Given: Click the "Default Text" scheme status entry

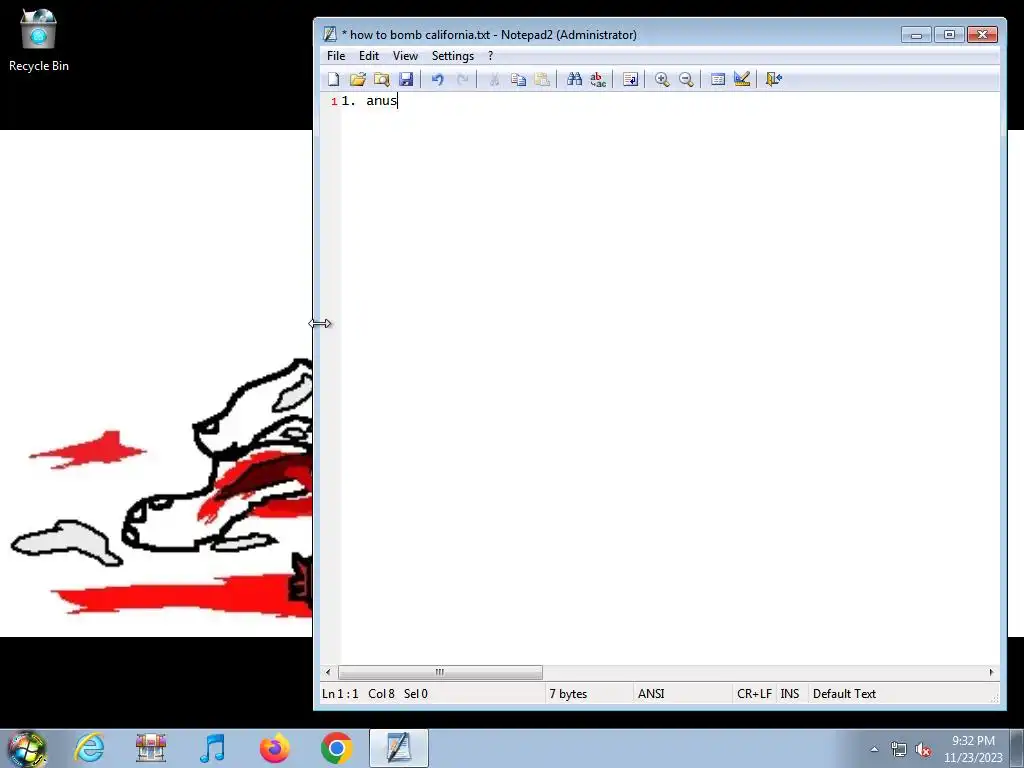Looking at the screenshot, I should pos(844,694).
